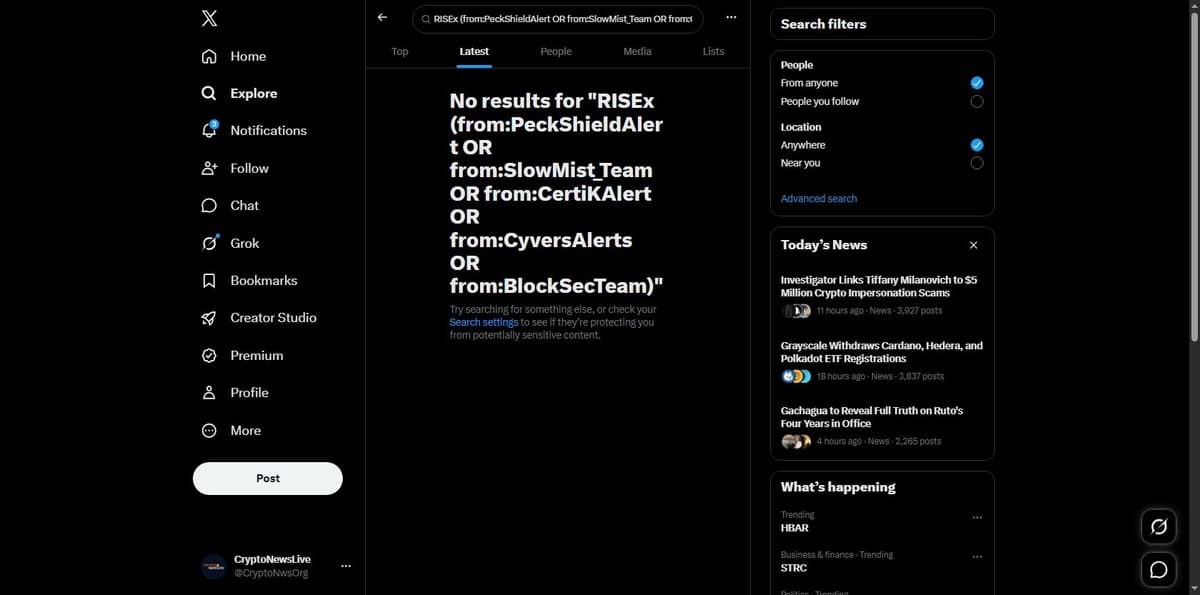1200x595 pixels.
Task: Open the Bookmarks icon
Action: (209, 280)
